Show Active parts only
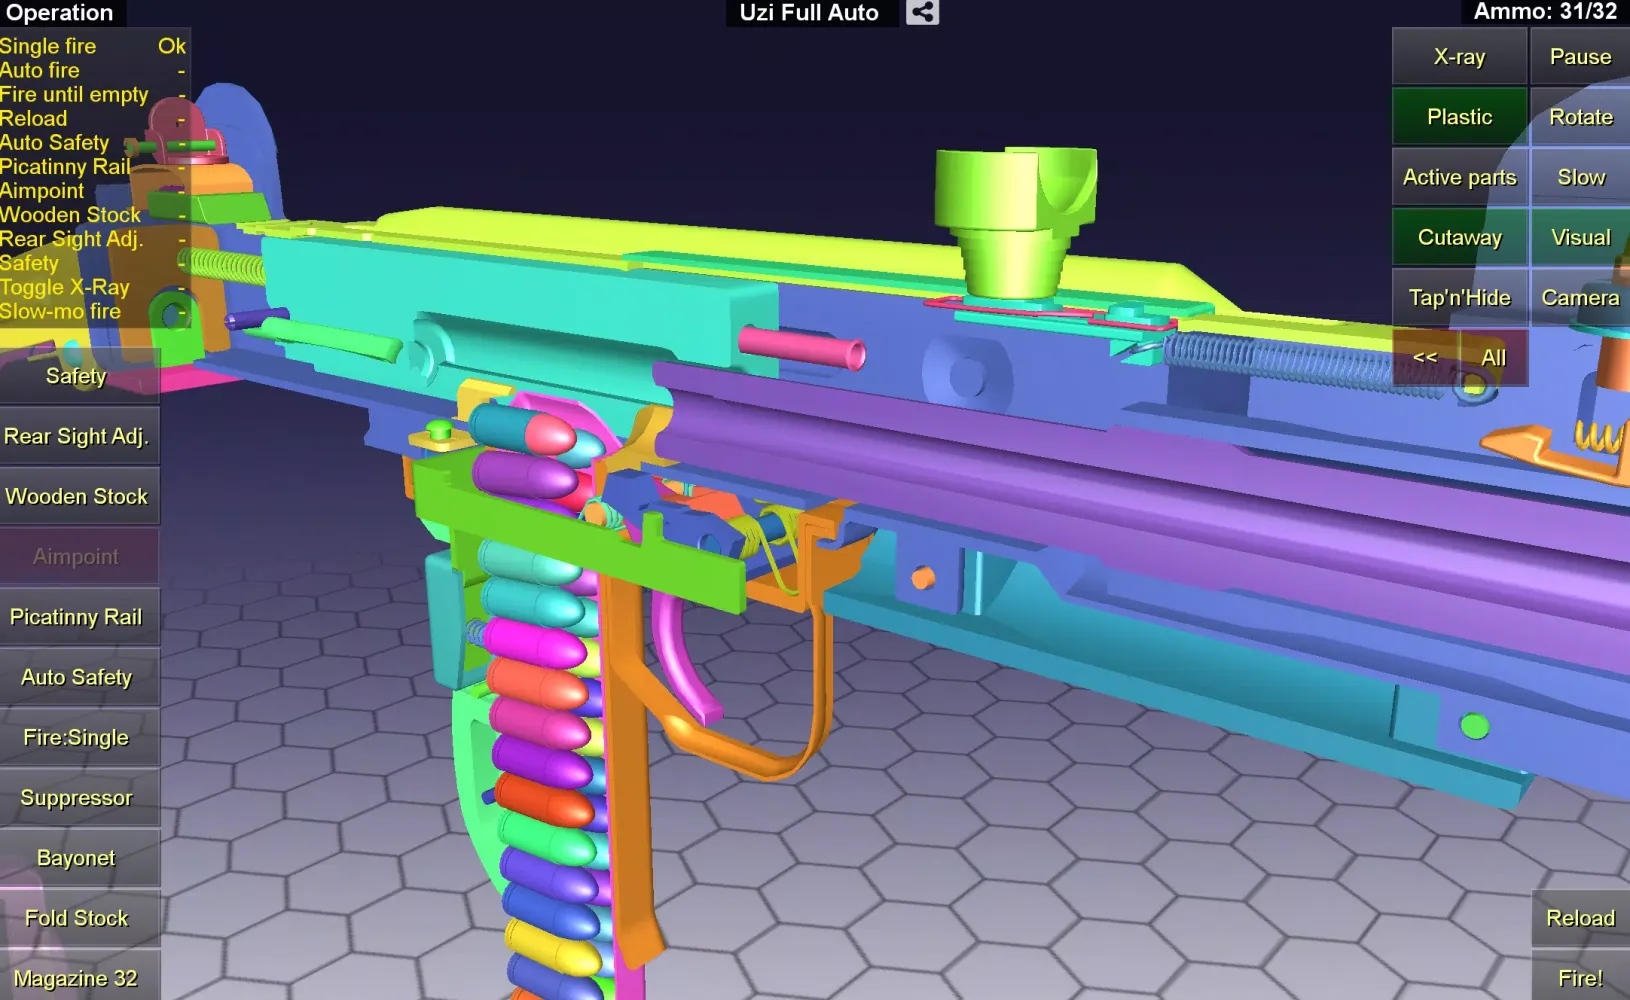Viewport: 1630px width, 1000px height. [1458, 177]
